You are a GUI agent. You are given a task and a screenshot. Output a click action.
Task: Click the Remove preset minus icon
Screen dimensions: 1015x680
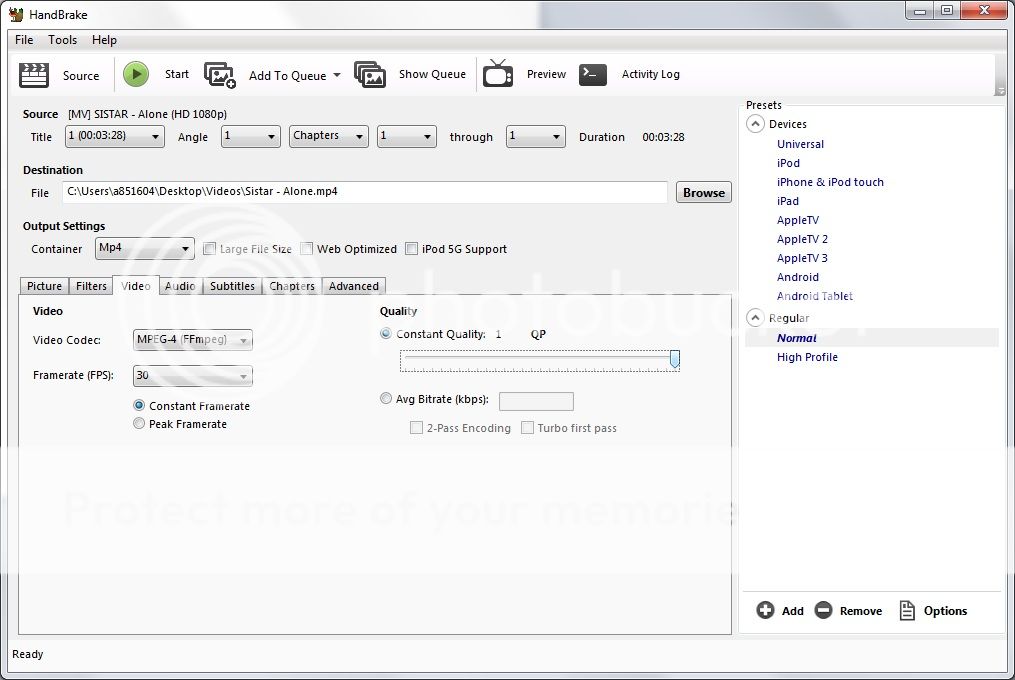pos(823,611)
